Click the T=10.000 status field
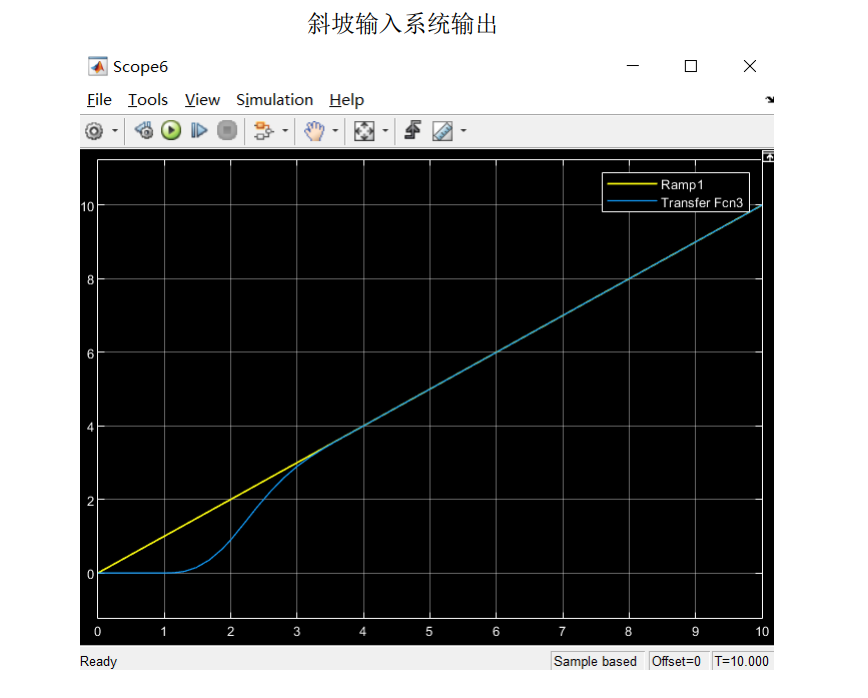The image size is (868, 698). [742, 661]
